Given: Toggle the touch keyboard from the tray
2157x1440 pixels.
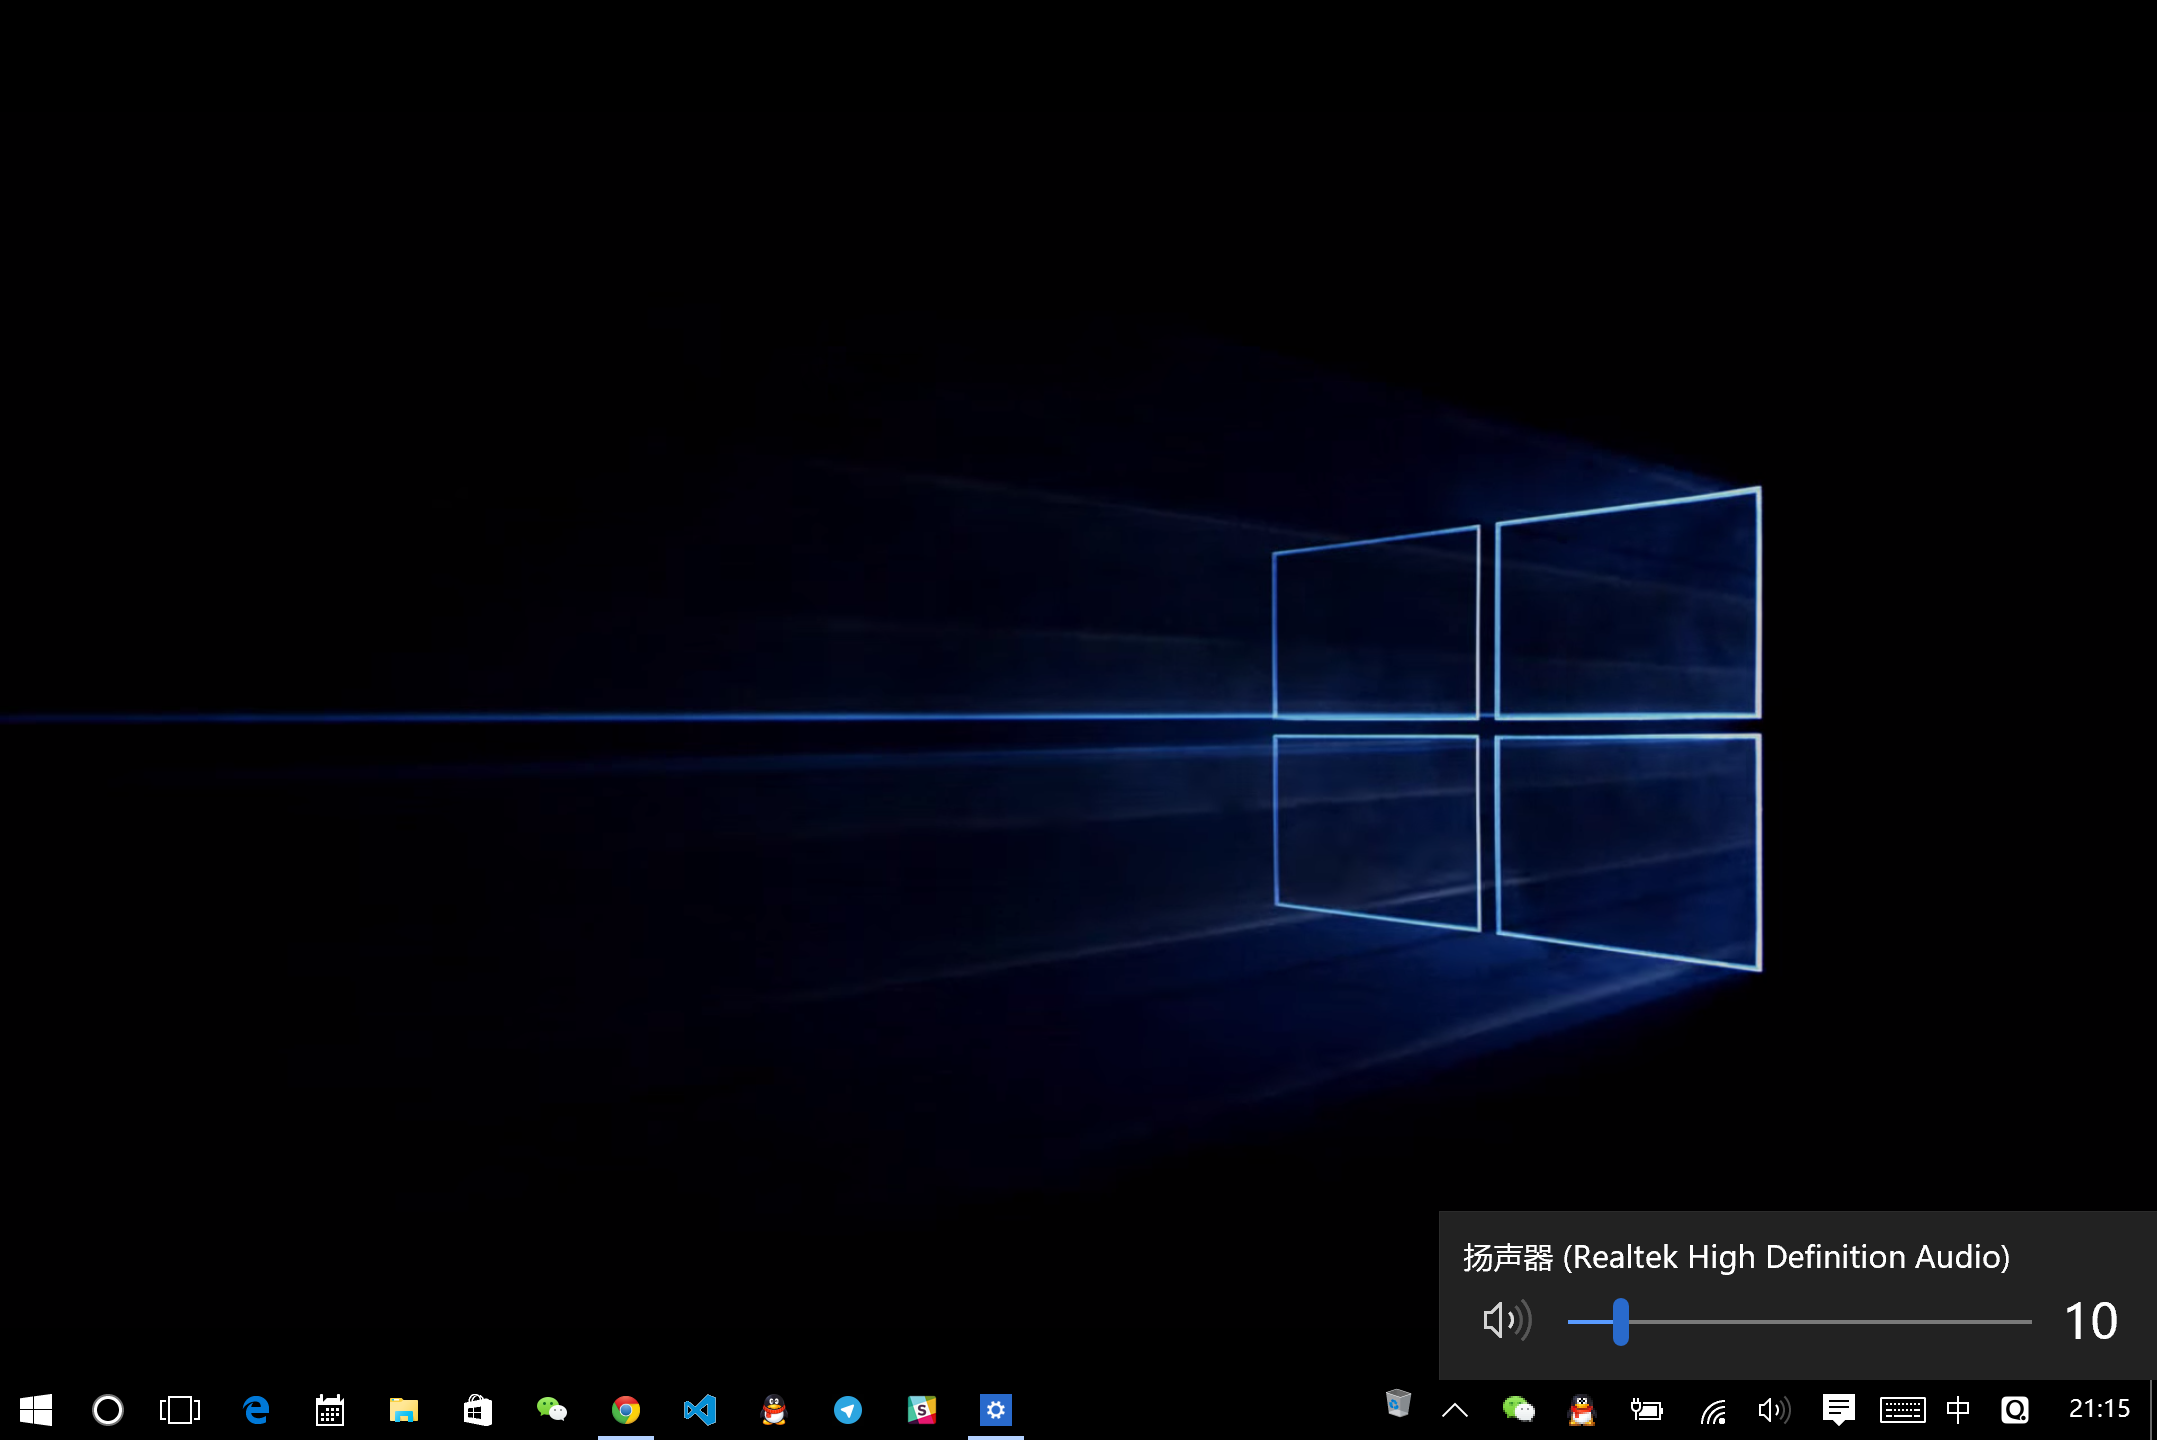Looking at the screenshot, I should point(1904,1410).
